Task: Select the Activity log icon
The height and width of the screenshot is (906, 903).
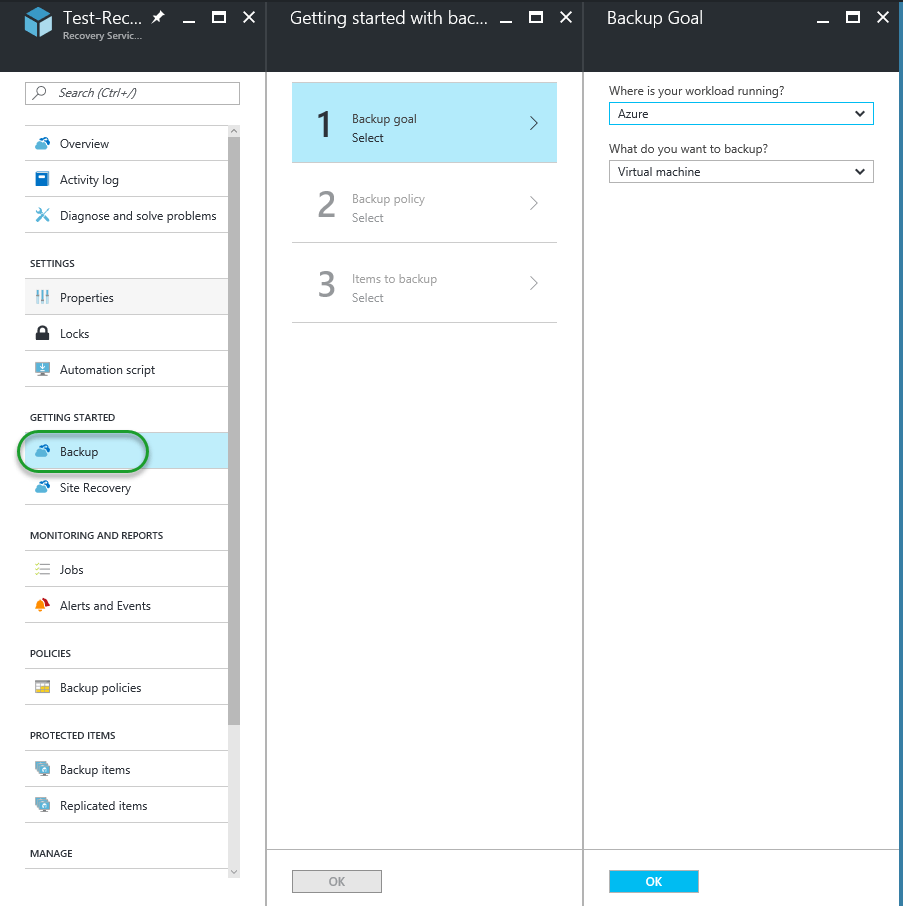Action: tap(41, 178)
